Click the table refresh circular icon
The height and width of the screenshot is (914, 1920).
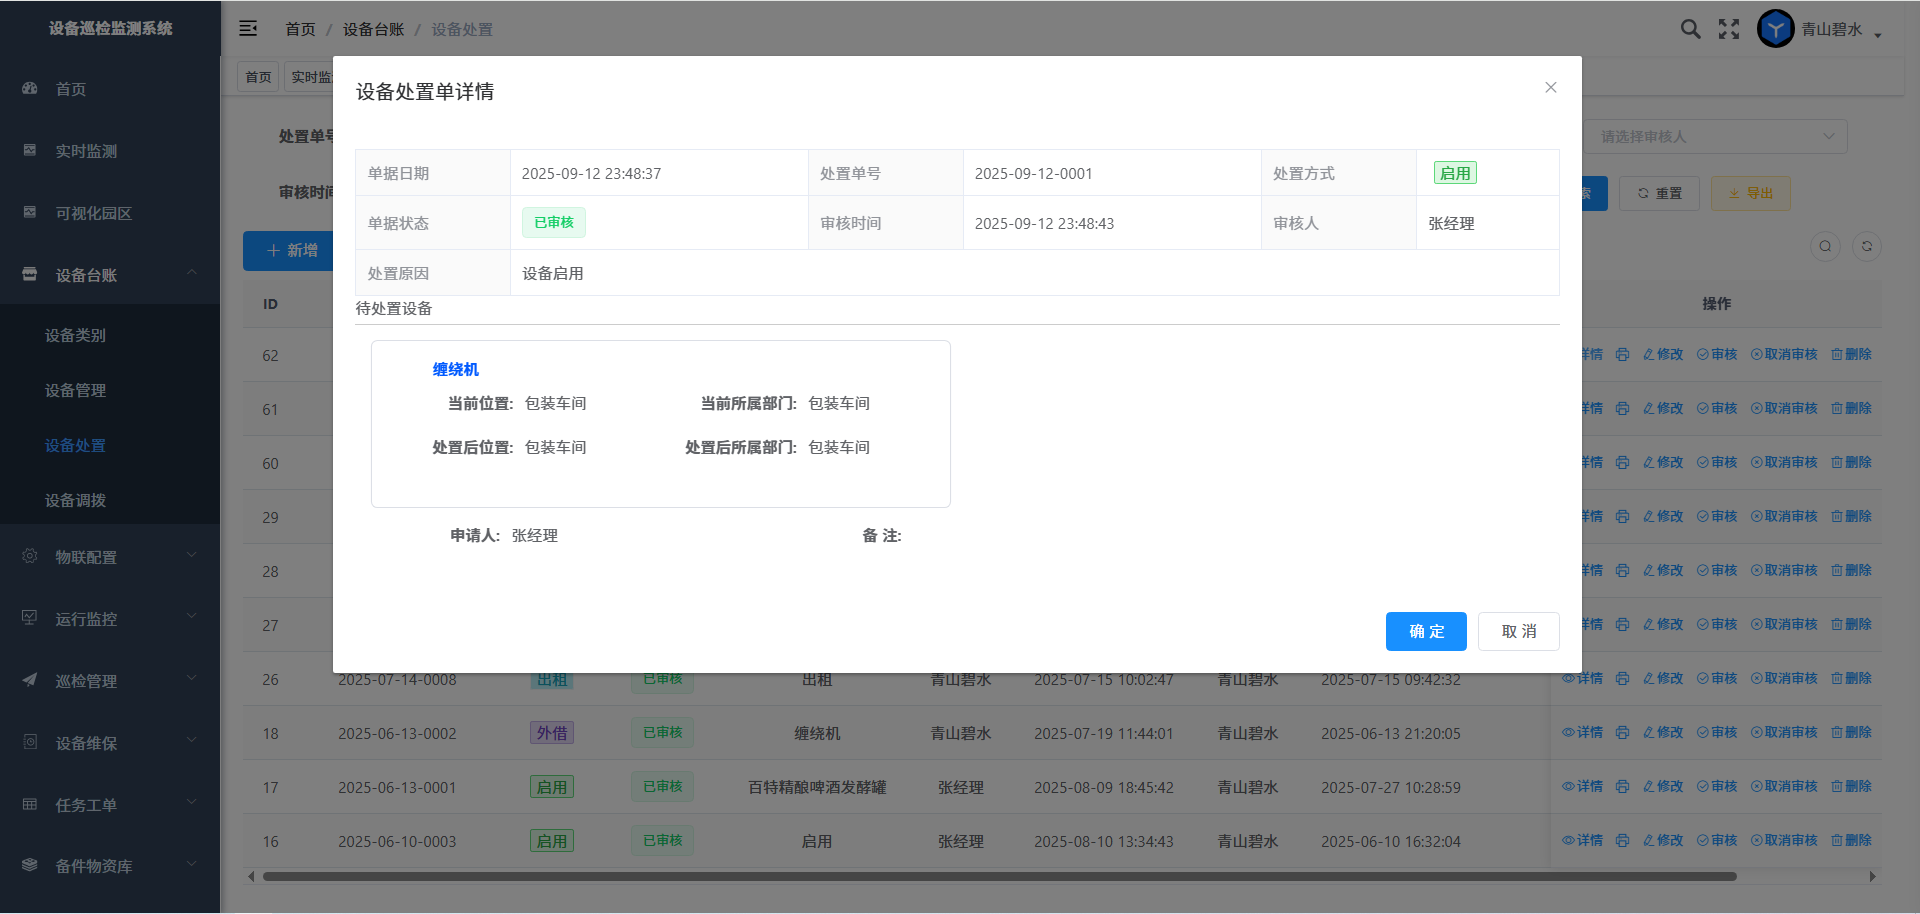1866,247
